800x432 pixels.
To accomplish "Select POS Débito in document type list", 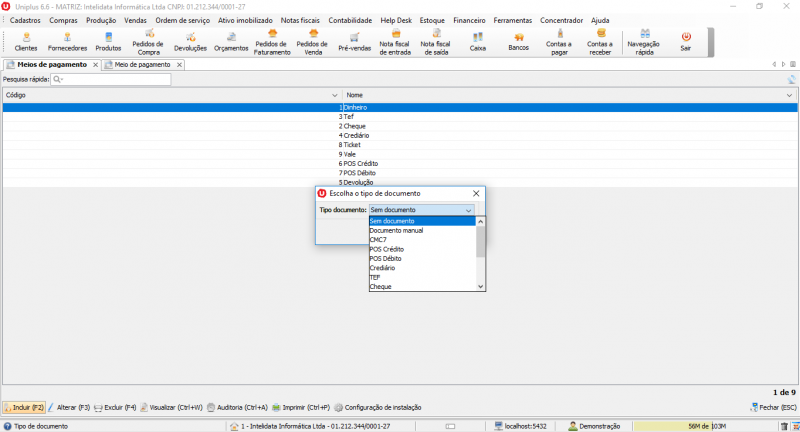I will (422, 259).
